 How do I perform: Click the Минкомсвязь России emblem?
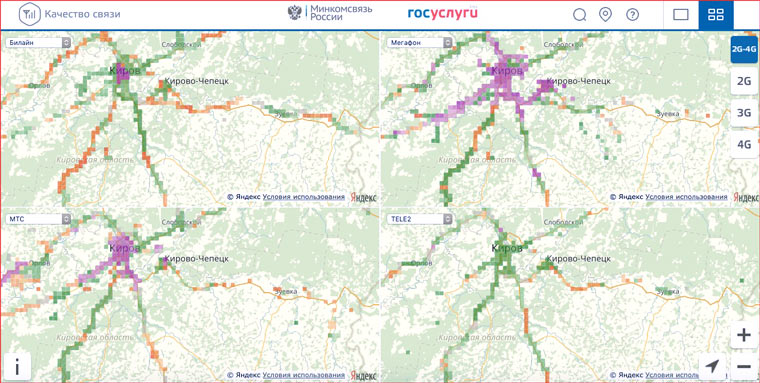coord(294,13)
